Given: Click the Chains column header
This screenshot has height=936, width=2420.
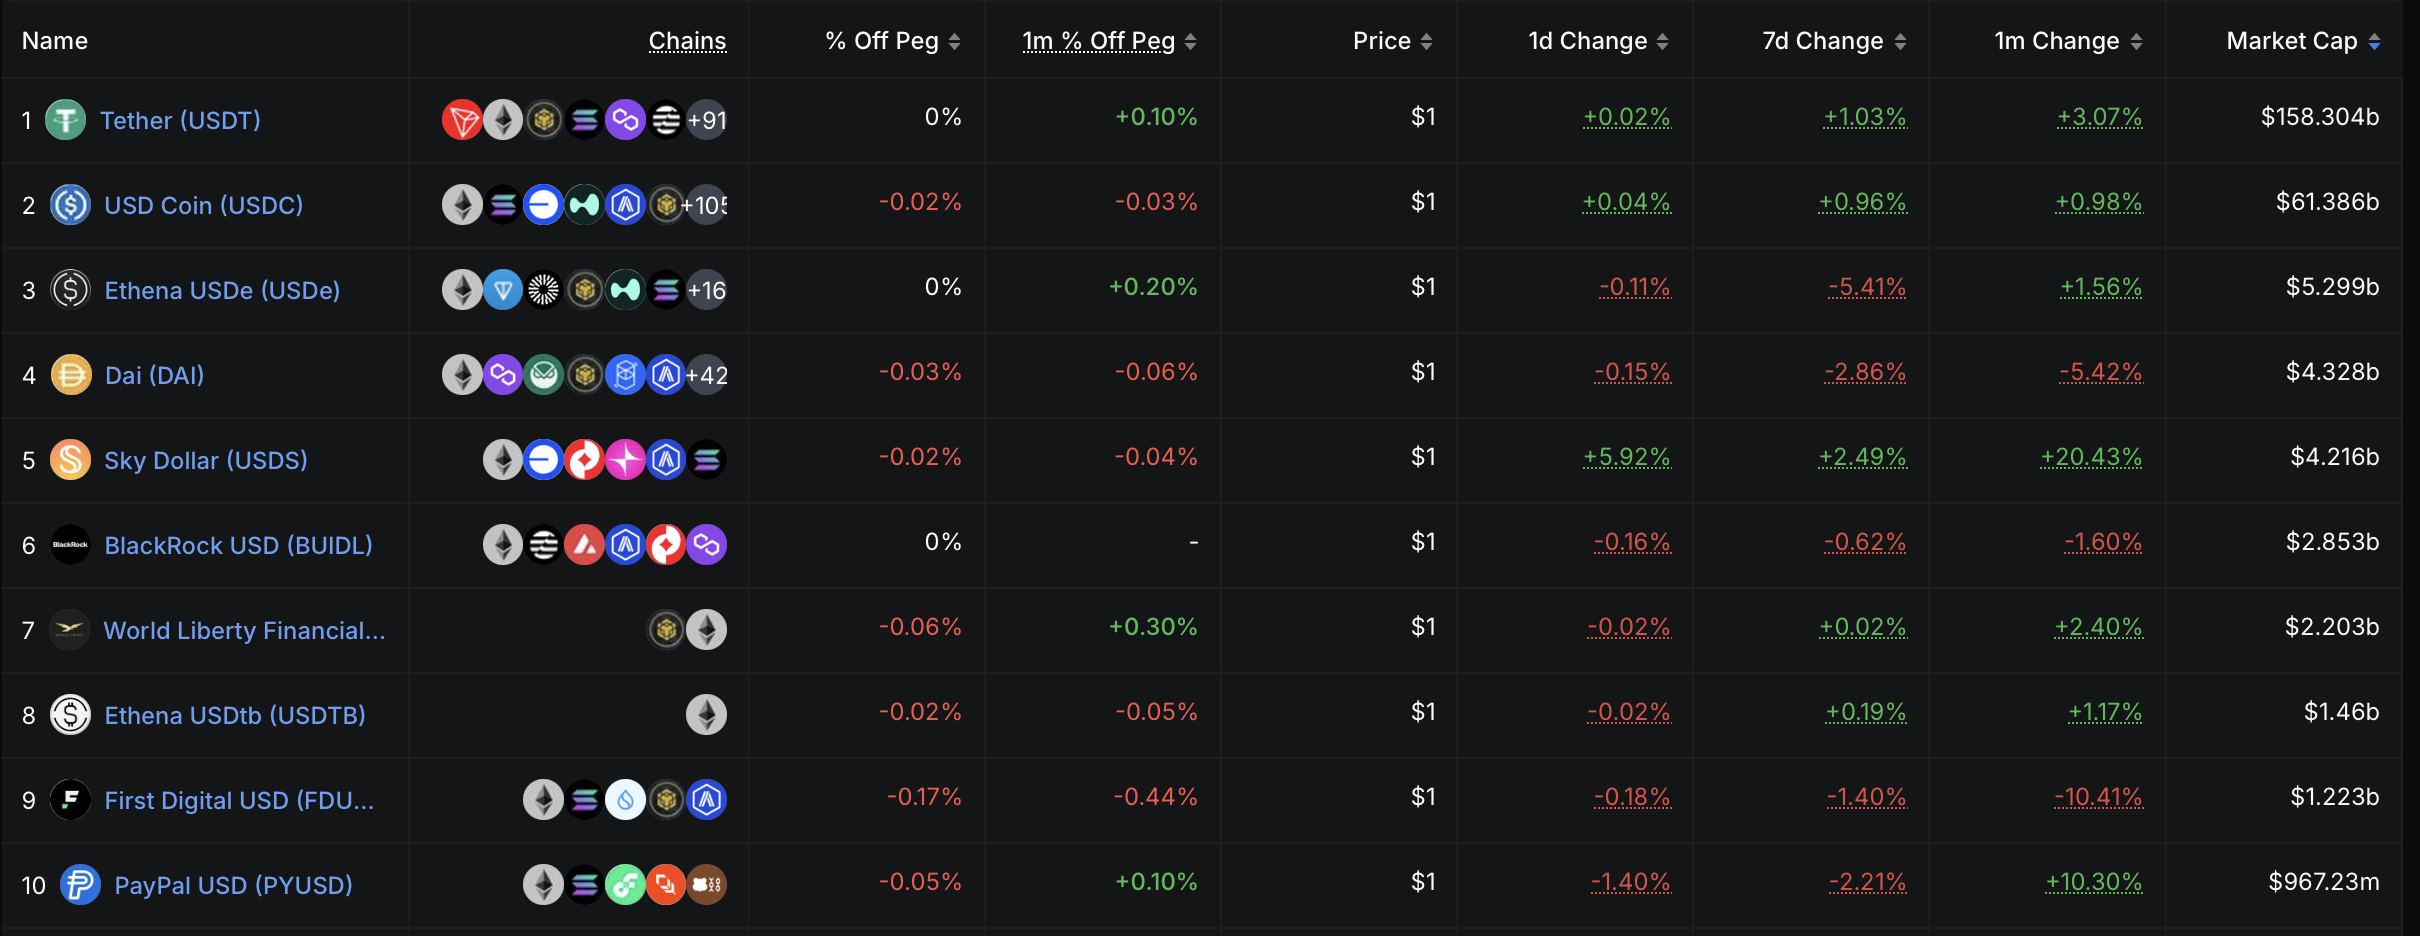Looking at the screenshot, I should pos(687,41).
